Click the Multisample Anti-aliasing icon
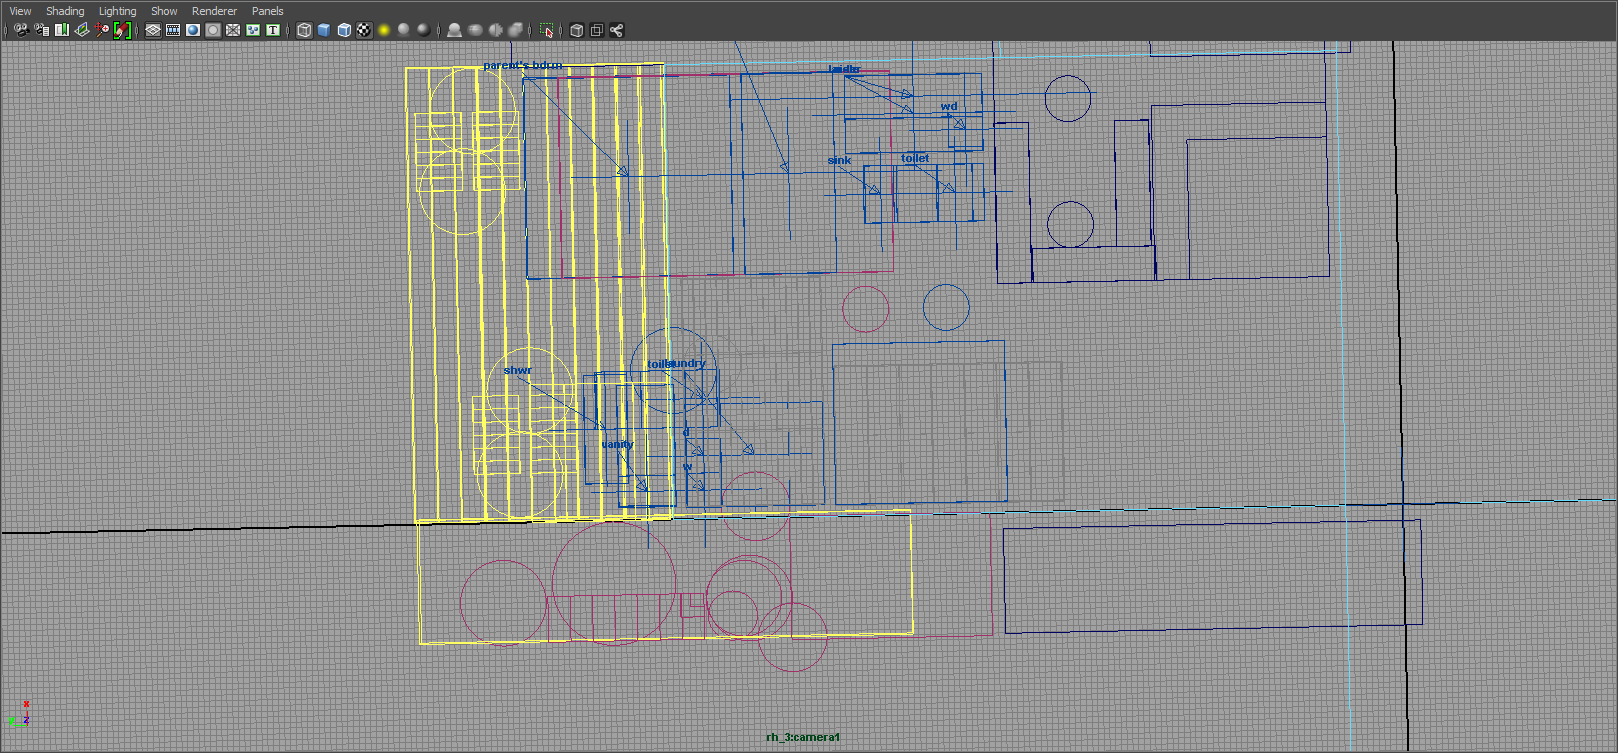This screenshot has width=1618, height=753. [495, 30]
